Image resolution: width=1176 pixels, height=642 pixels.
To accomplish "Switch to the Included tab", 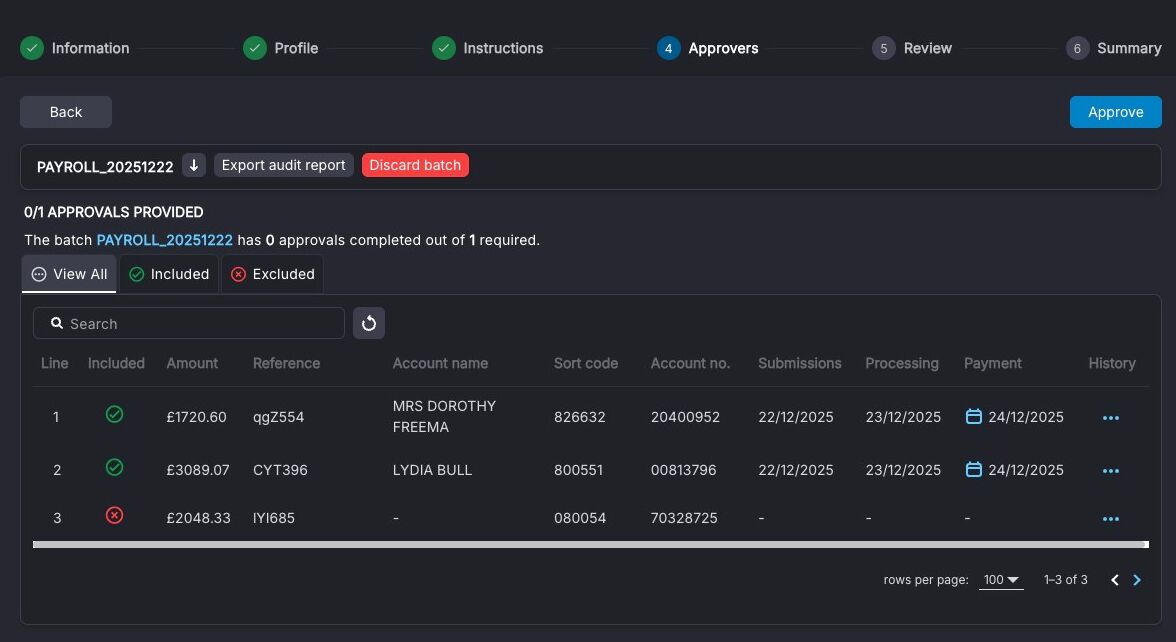I will pyautogui.click(x=169, y=274).
